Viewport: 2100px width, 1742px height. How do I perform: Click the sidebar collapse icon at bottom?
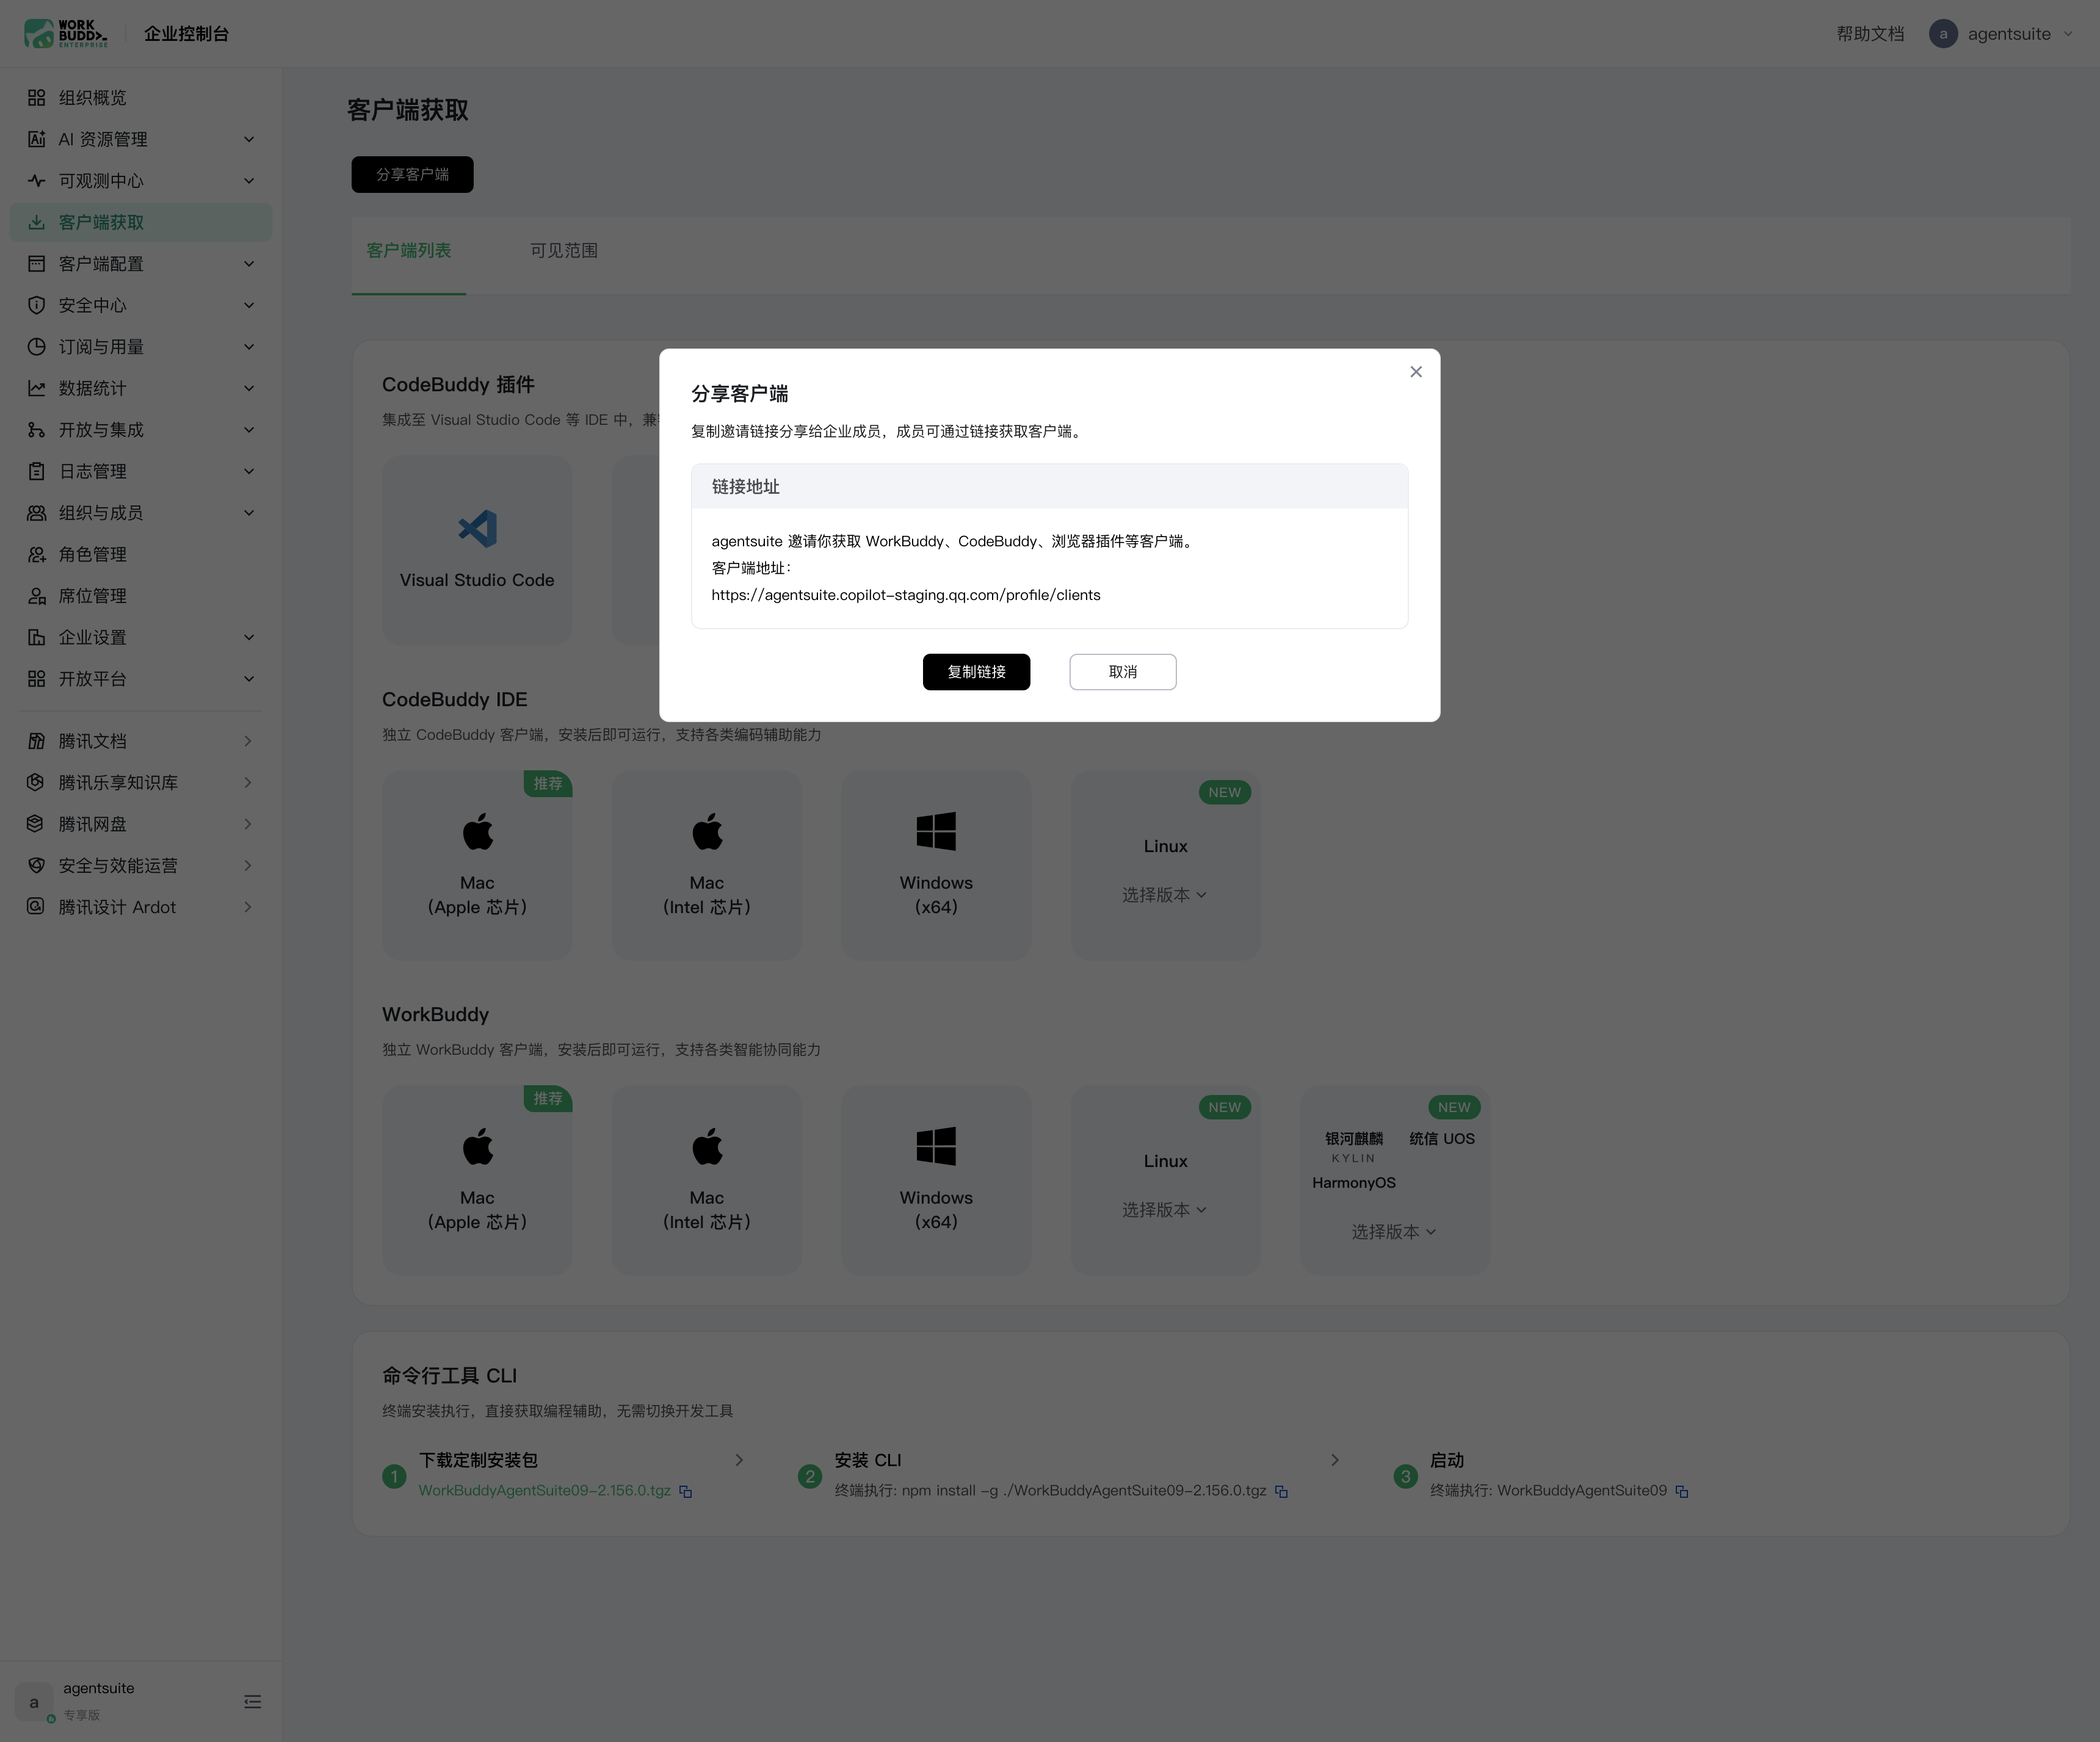pyautogui.click(x=252, y=1701)
